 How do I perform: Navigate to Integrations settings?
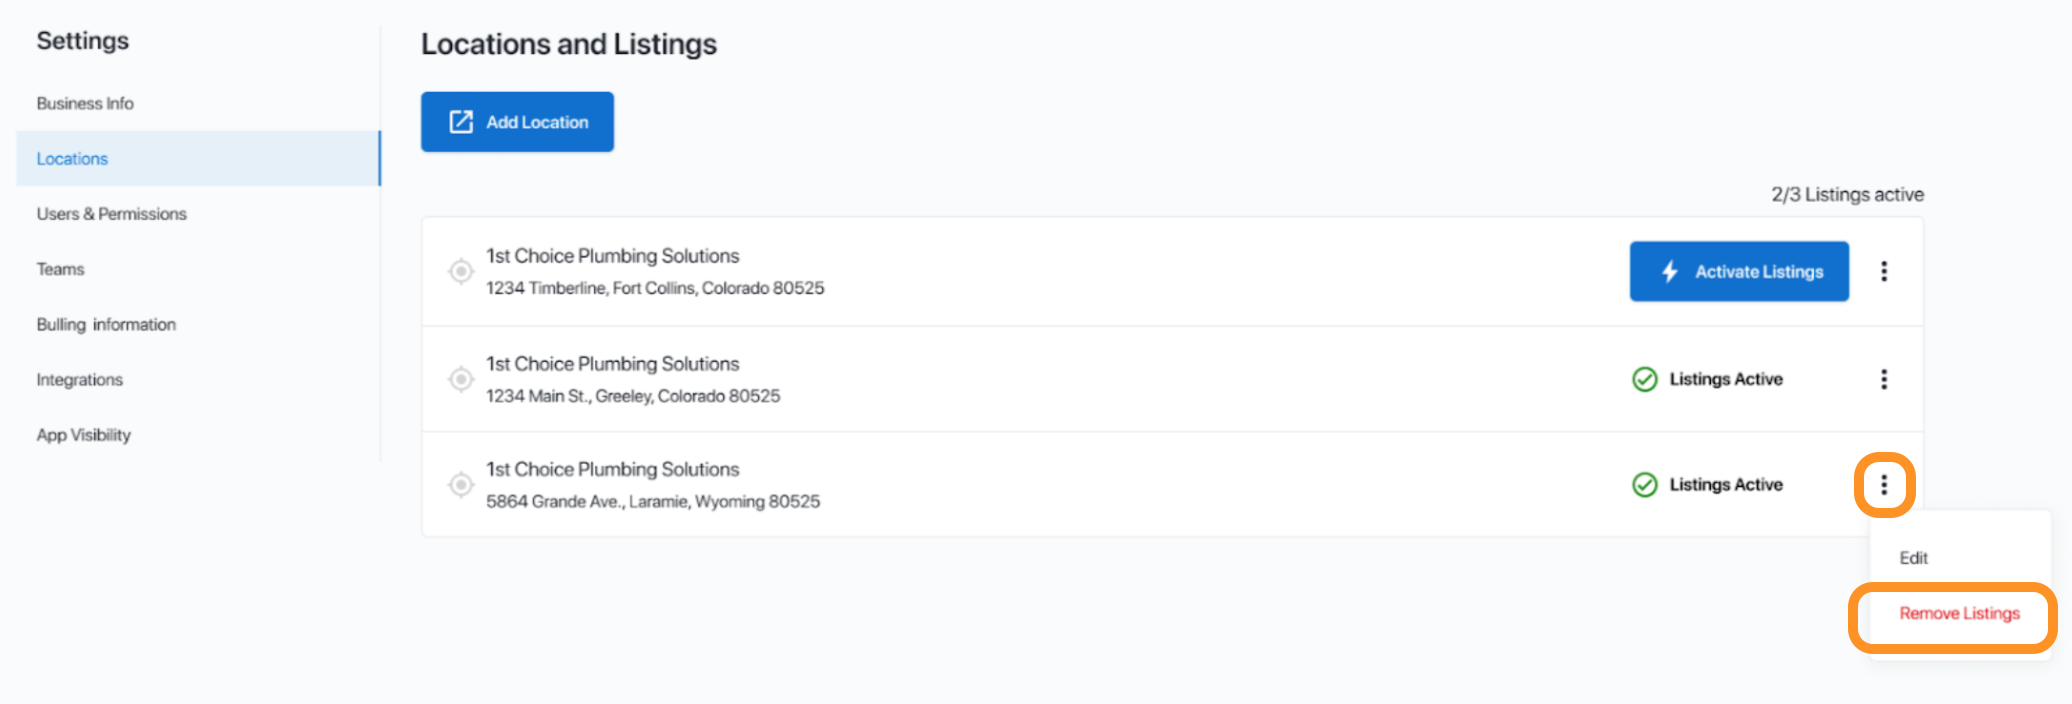[x=79, y=380]
